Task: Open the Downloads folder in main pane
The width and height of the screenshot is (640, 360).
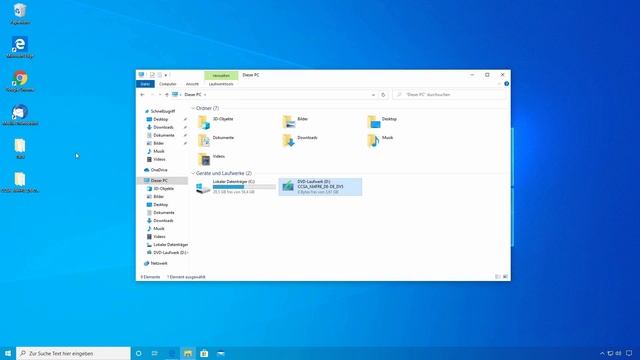Action: (289, 140)
